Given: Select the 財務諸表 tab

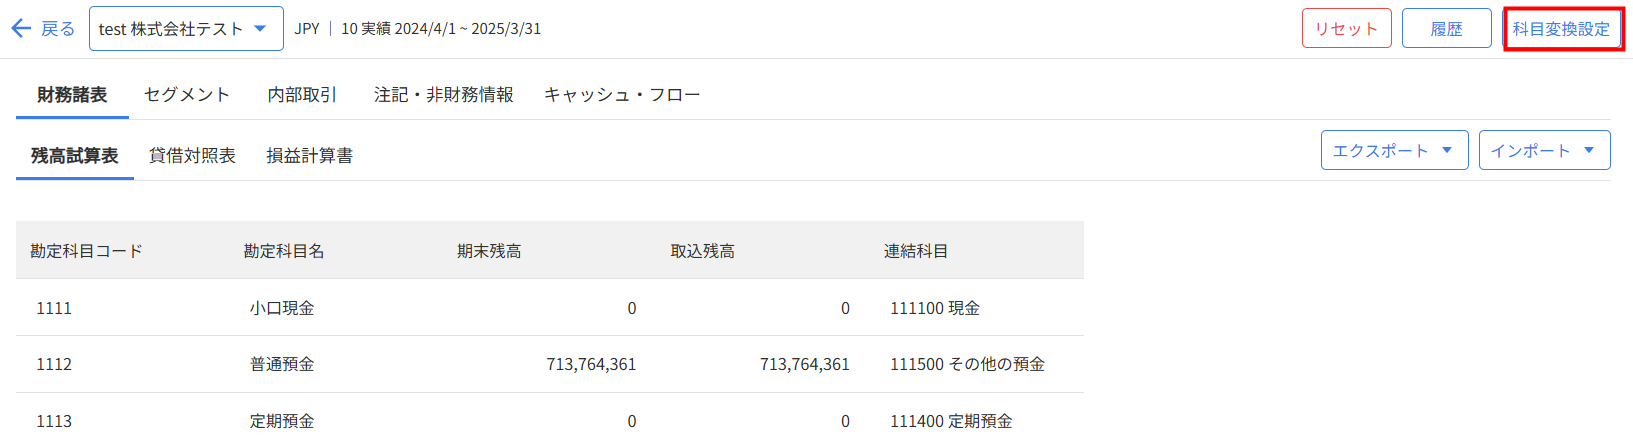Looking at the screenshot, I should coord(72,95).
